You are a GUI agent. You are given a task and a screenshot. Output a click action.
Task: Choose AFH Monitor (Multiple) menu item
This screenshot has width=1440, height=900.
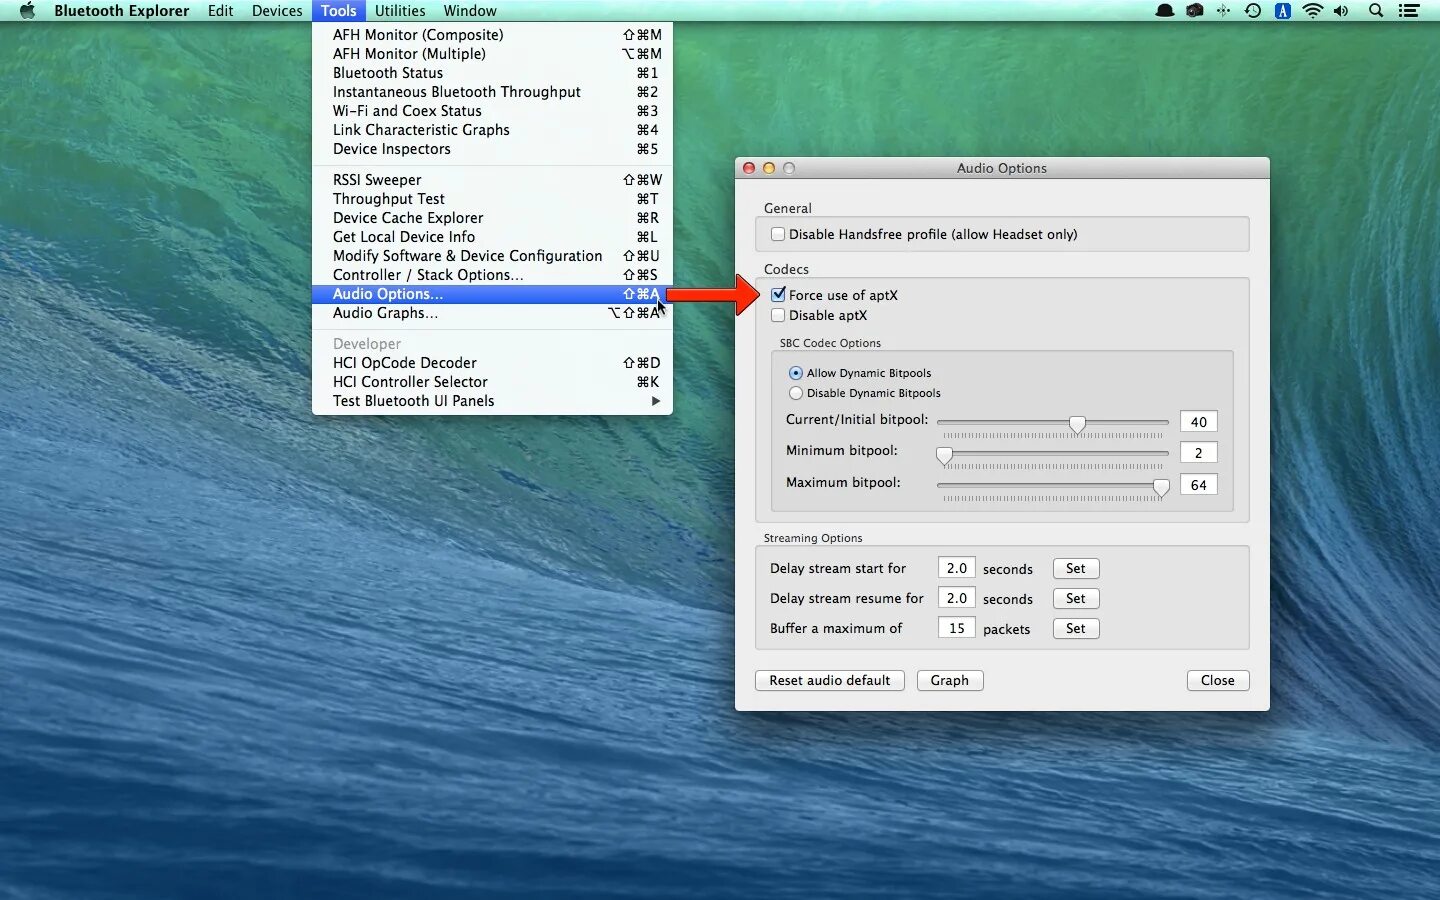click(x=492, y=54)
